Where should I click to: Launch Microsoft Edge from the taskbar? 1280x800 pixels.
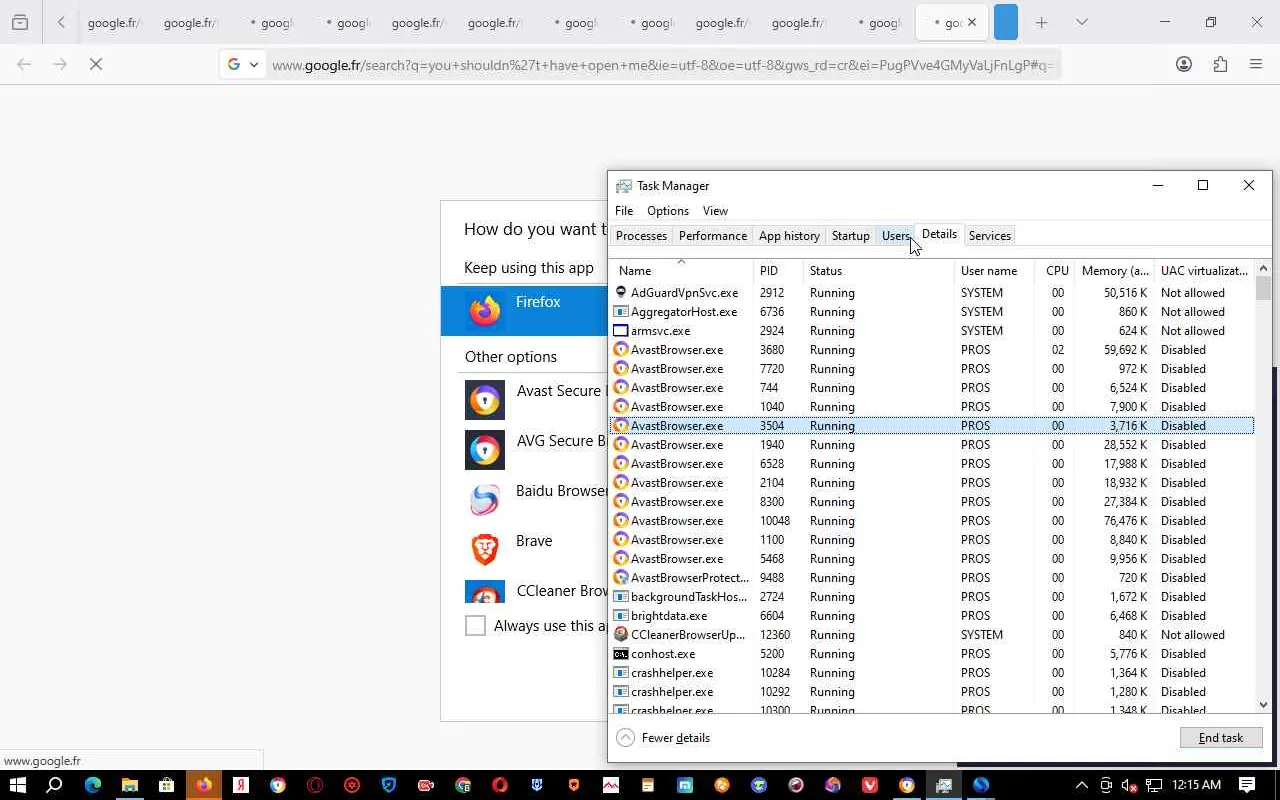point(92,785)
